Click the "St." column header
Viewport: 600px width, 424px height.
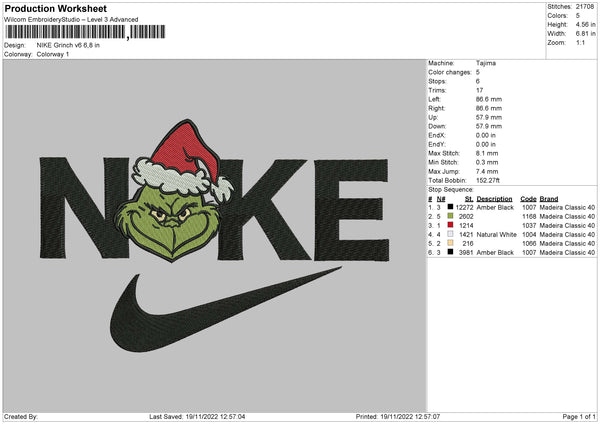tap(469, 199)
